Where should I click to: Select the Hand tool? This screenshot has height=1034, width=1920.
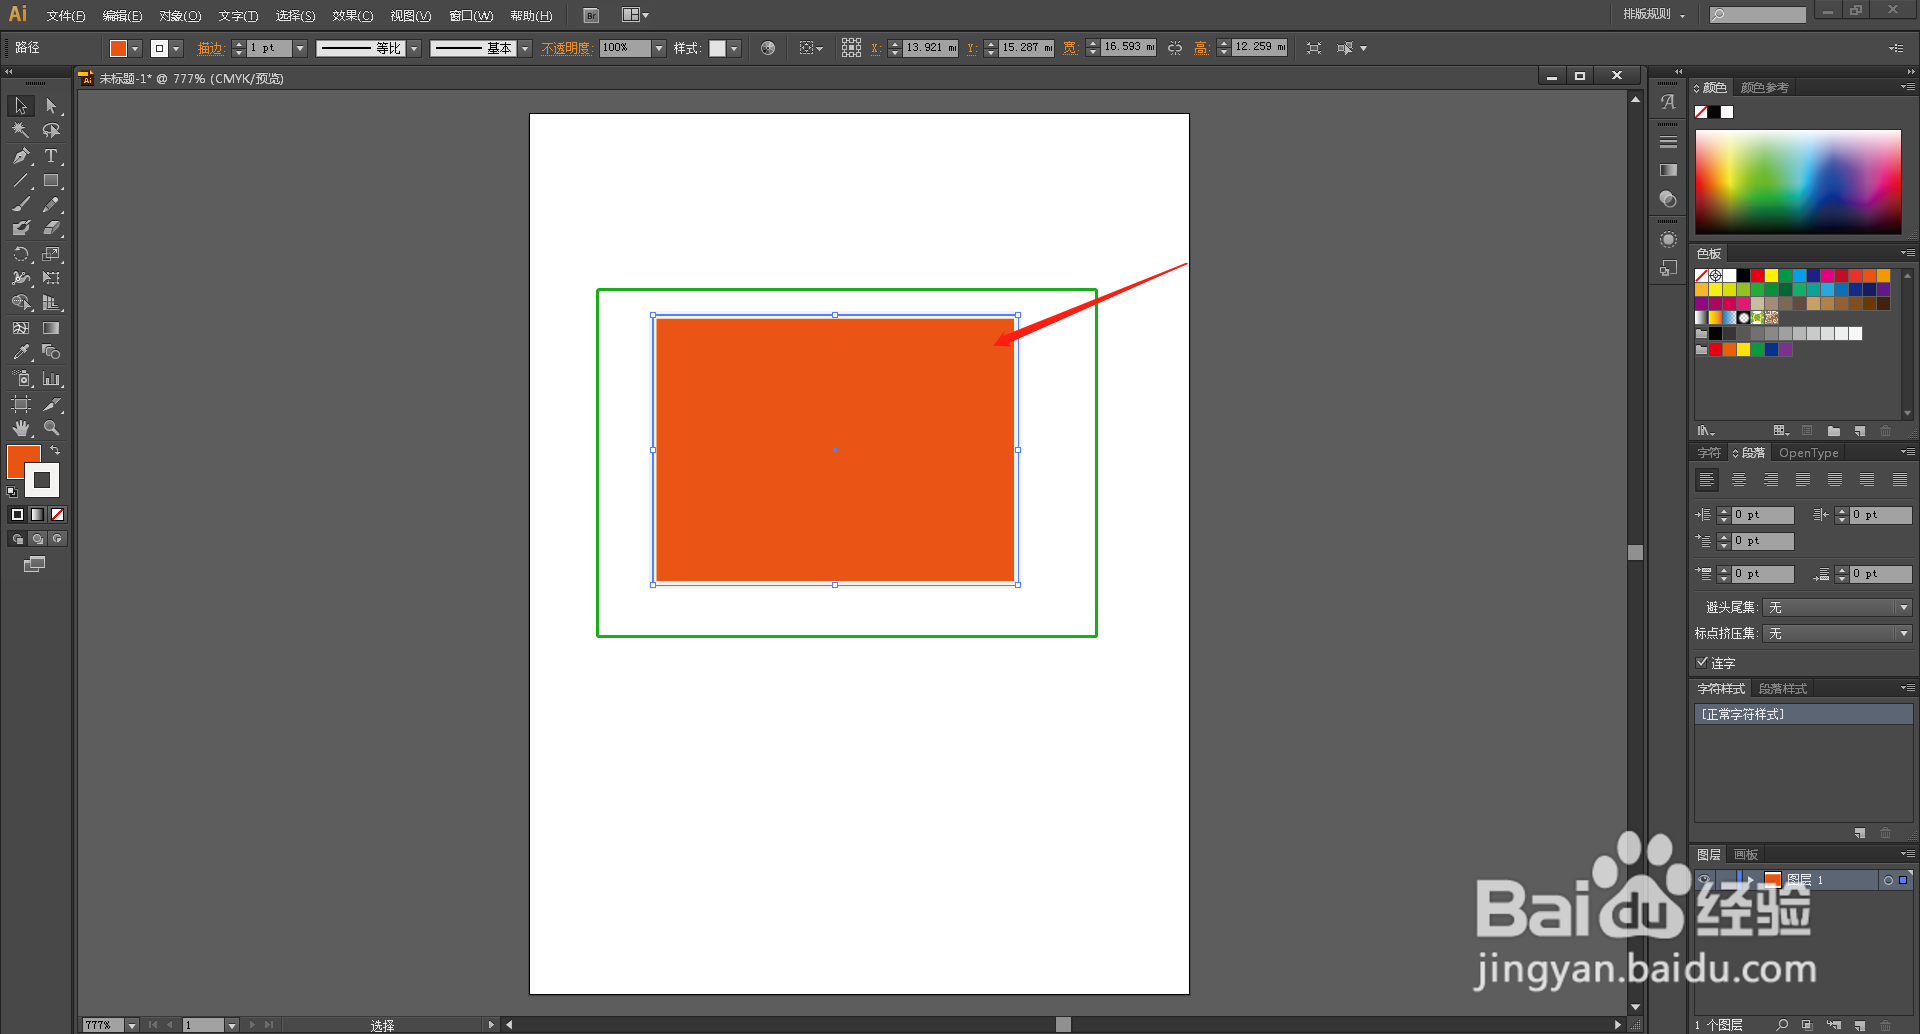(21, 428)
